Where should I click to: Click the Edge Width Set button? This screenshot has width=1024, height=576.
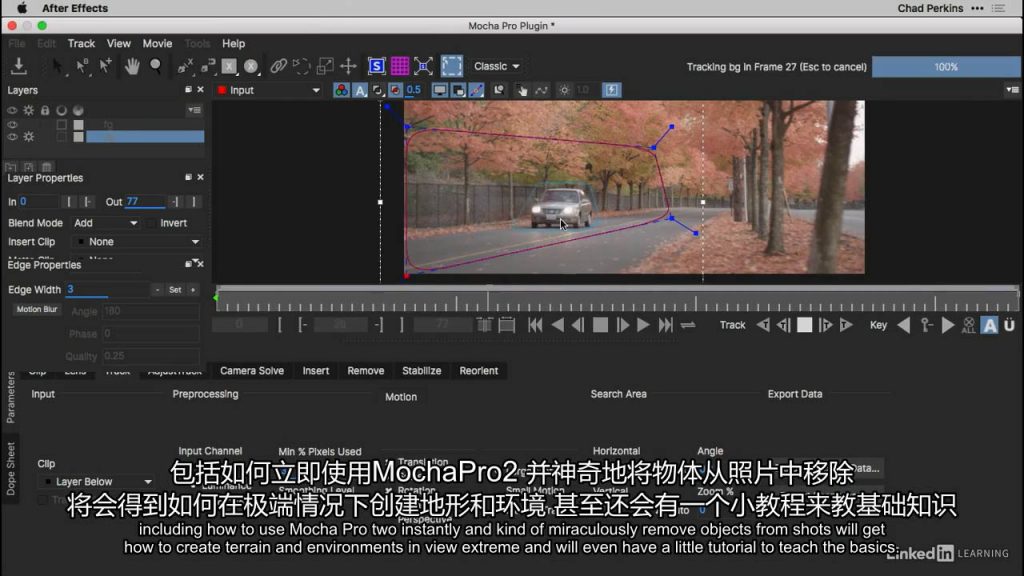point(175,290)
